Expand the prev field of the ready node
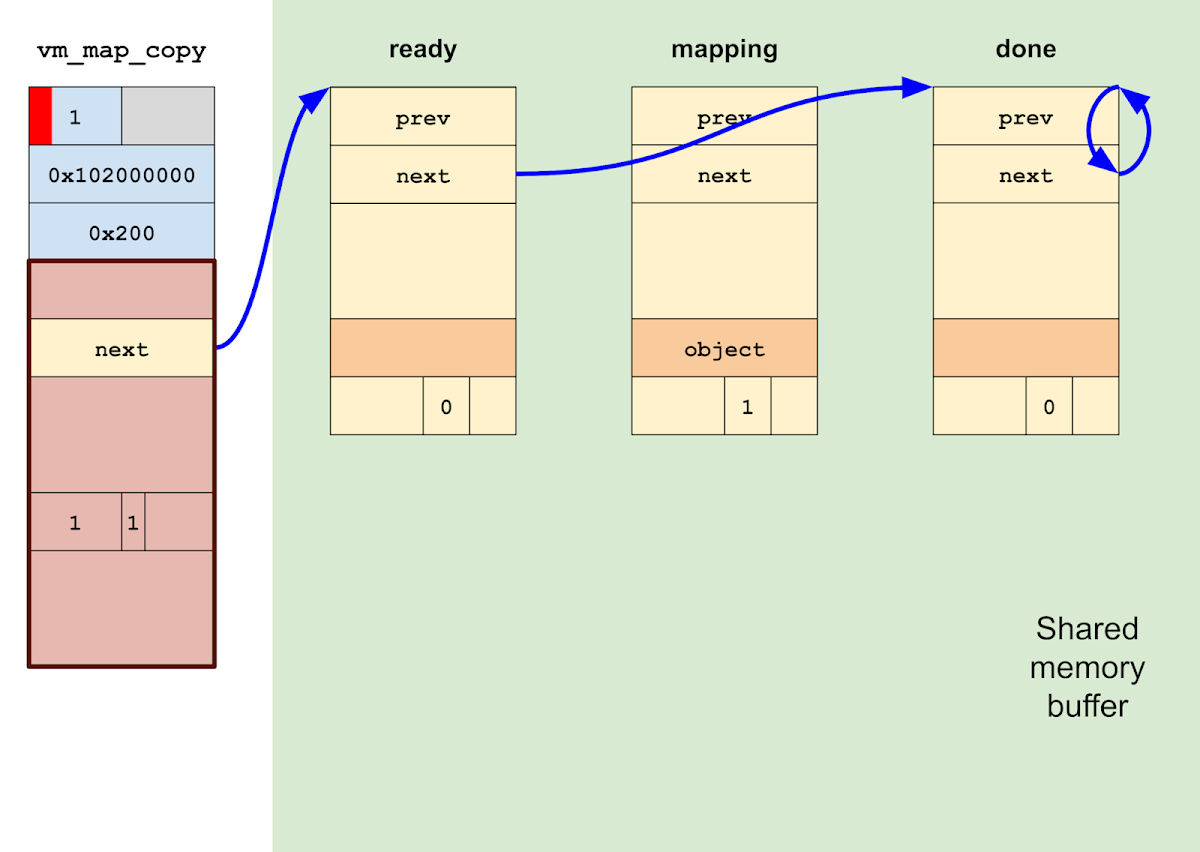This screenshot has width=1200, height=852. [x=422, y=117]
